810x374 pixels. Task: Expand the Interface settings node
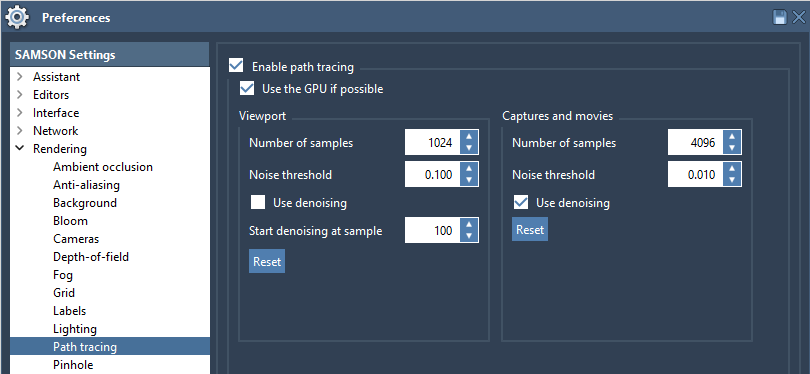tap(20, 113)
